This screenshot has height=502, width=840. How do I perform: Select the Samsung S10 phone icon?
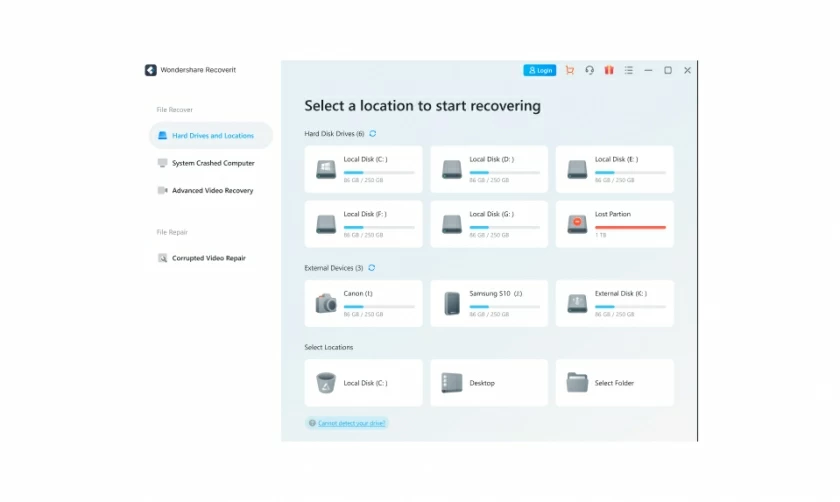pyautogui.click(x=452, y=303)
